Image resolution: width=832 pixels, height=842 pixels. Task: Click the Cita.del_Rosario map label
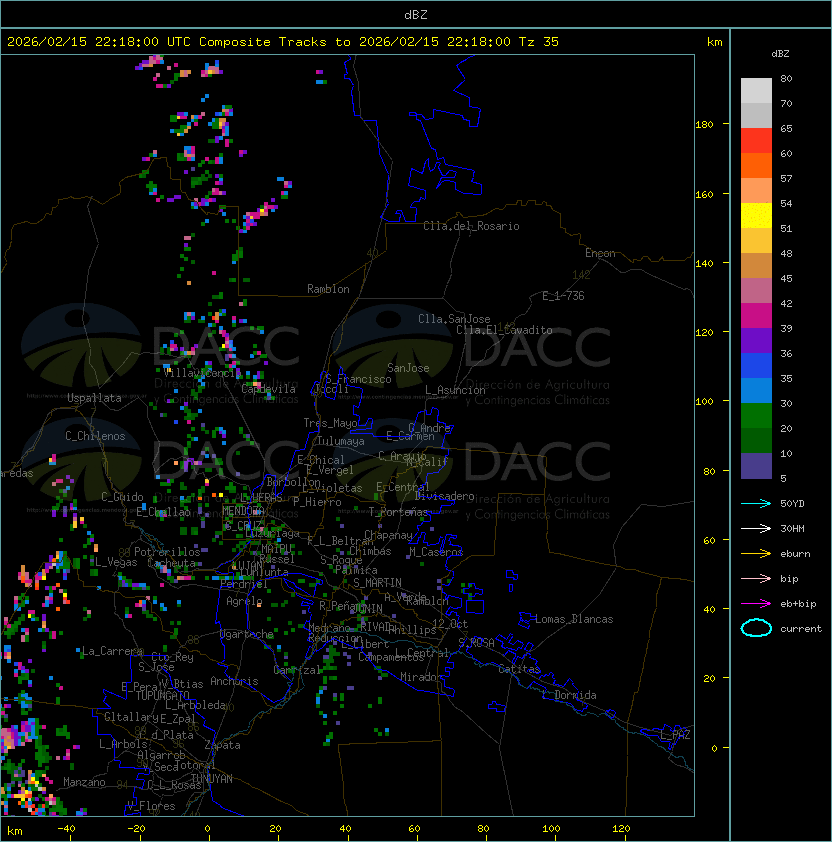(x=471, y=226)
